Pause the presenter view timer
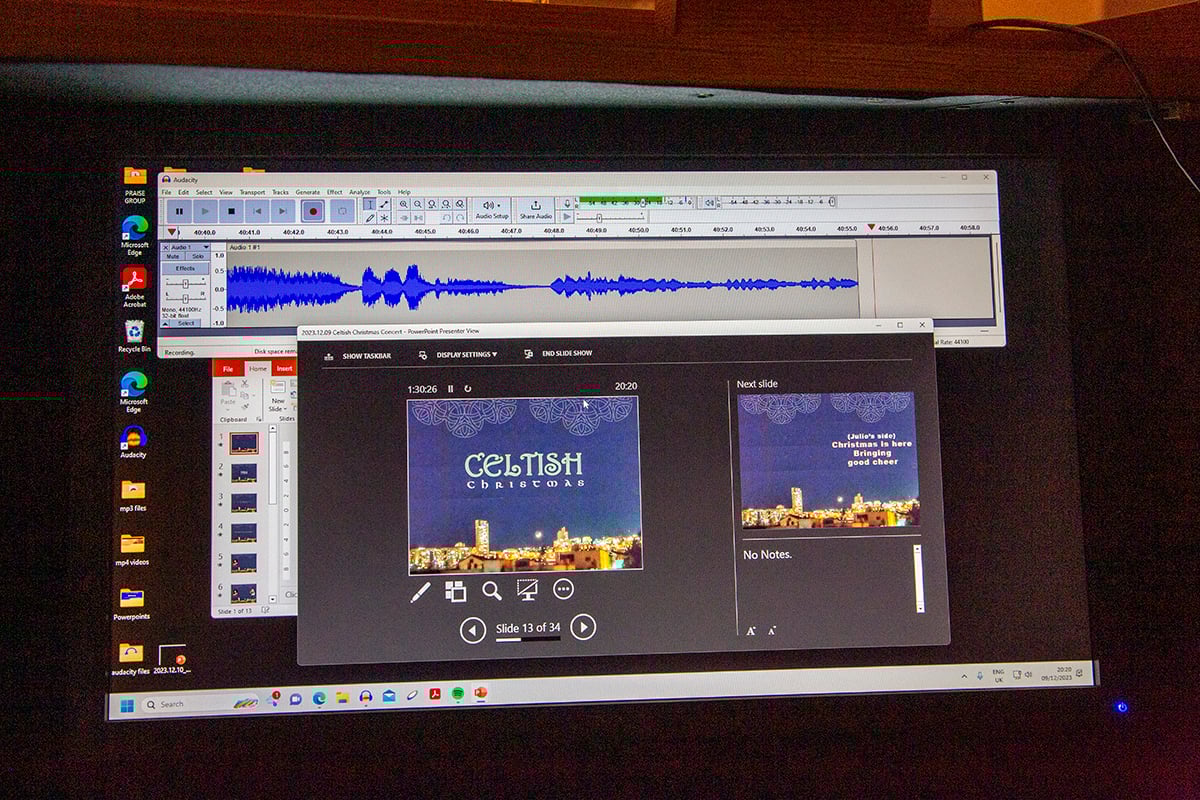 [450, 388]
